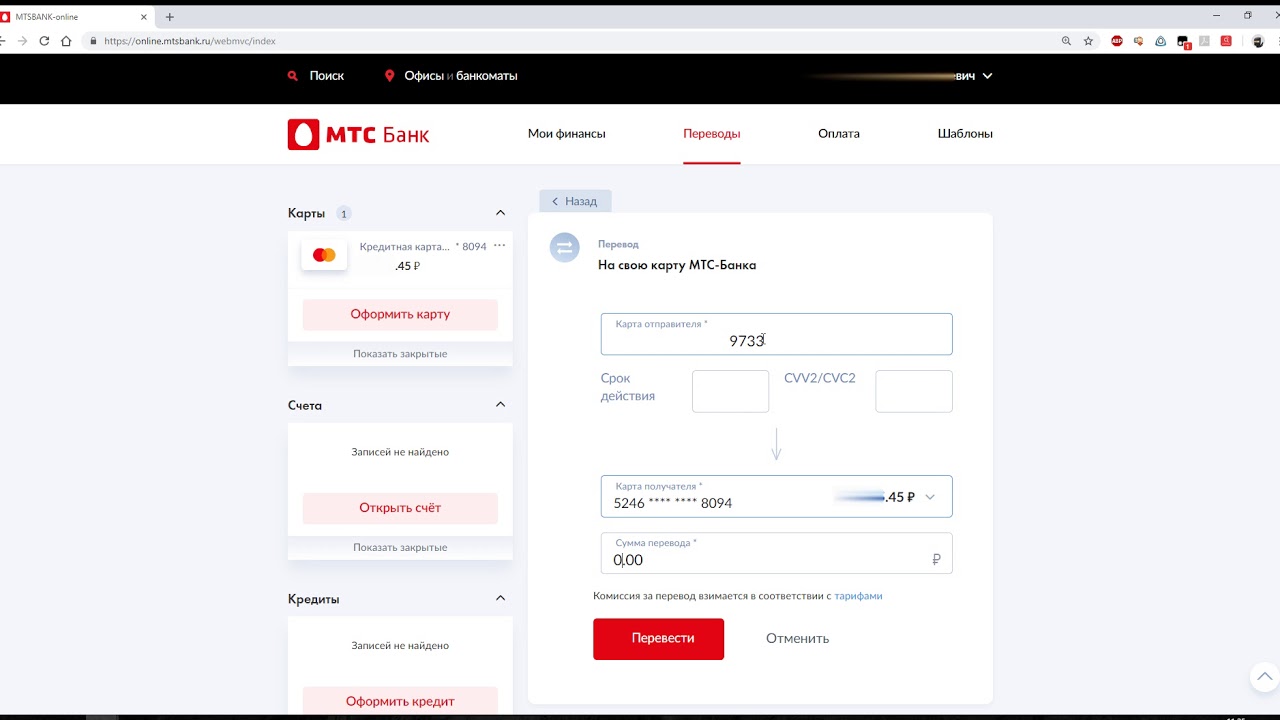1280x720 pixels.
Task: Click the scroll-to-top round arrow button
Action: click(x=1265, y=677)
